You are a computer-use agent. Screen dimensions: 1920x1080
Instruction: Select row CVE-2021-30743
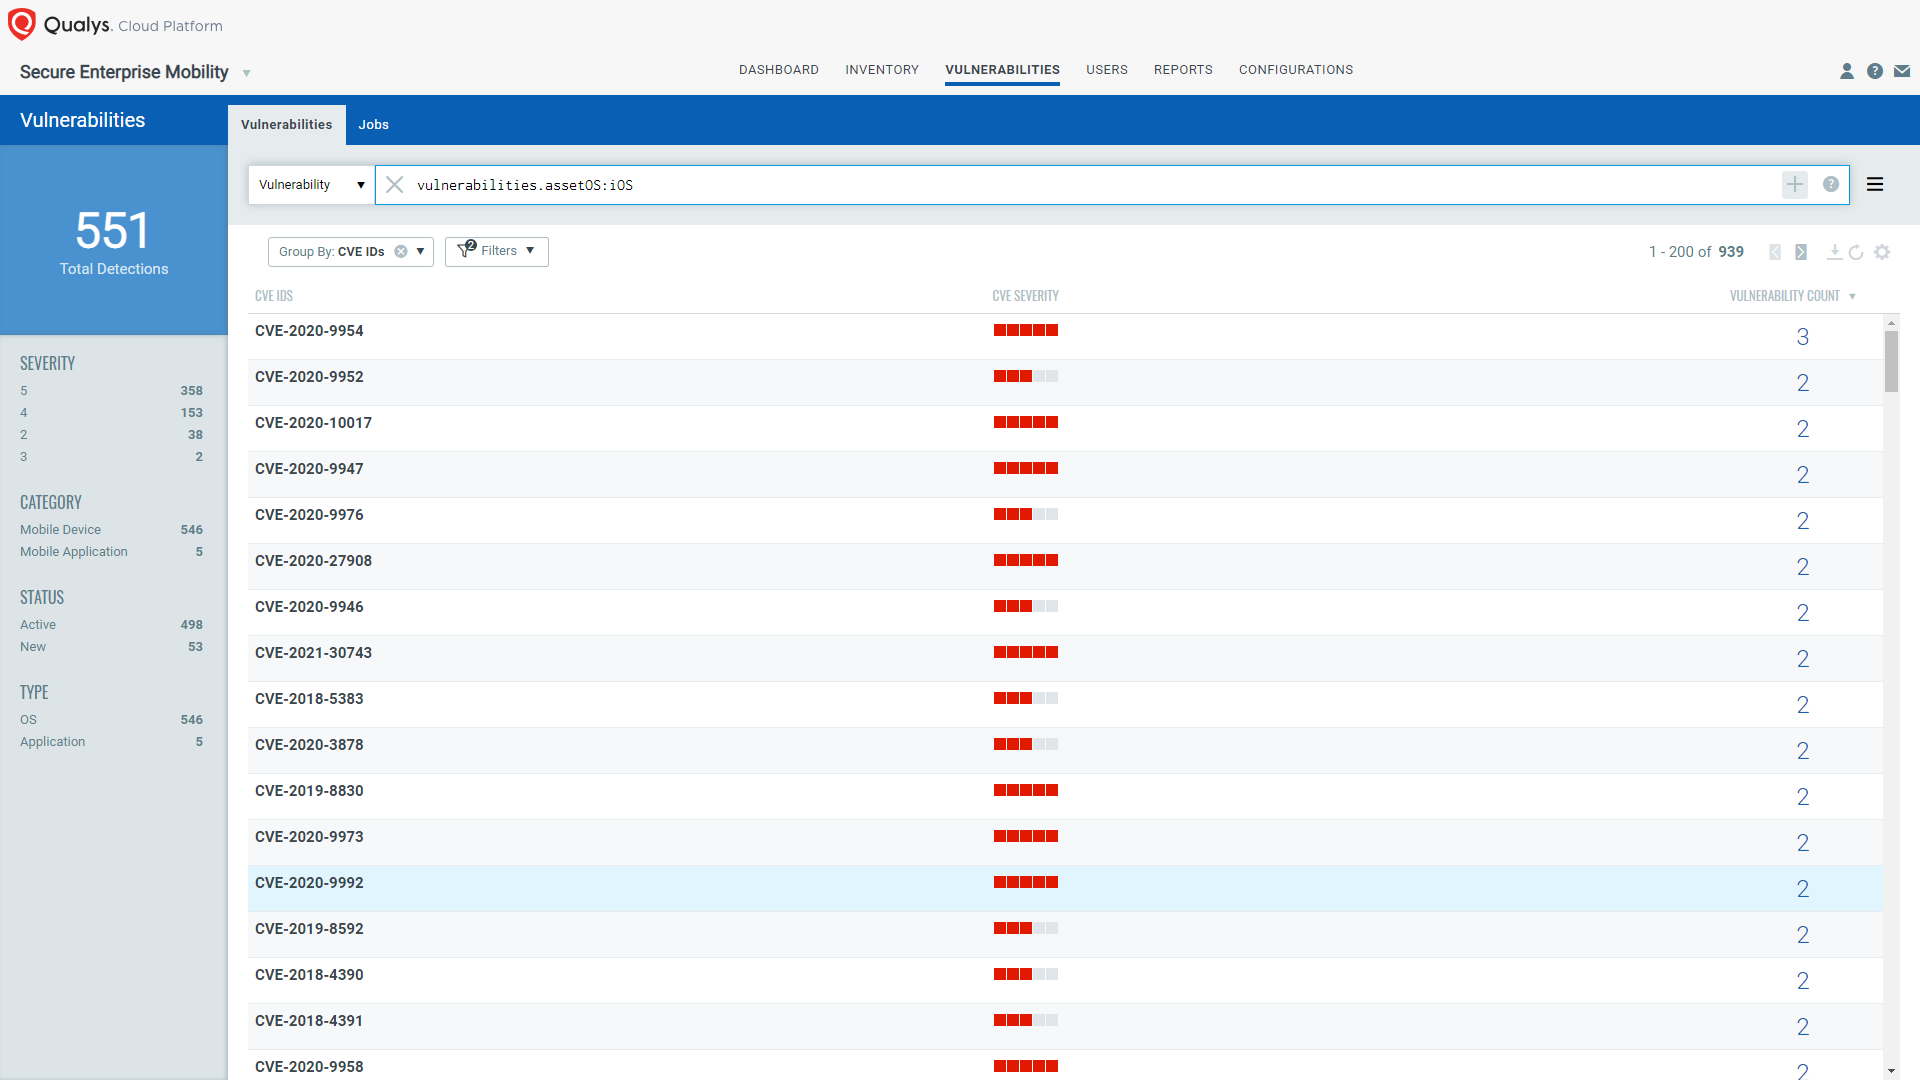coord(1065,659)
